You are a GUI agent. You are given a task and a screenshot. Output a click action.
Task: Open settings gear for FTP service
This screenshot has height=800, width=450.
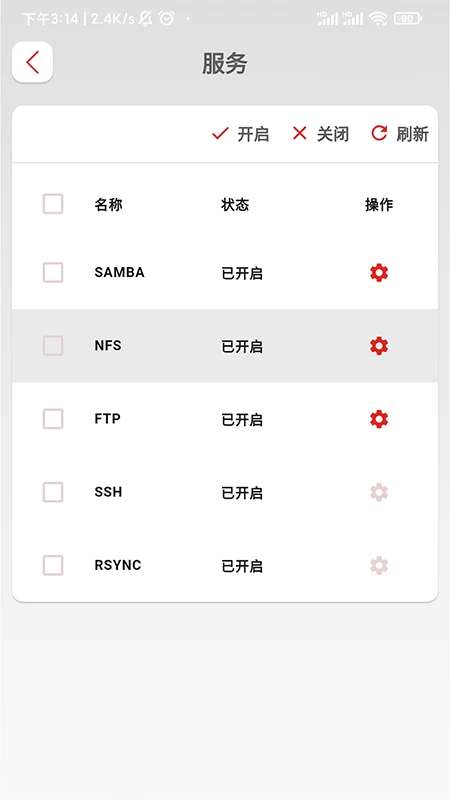pos(379,419)
